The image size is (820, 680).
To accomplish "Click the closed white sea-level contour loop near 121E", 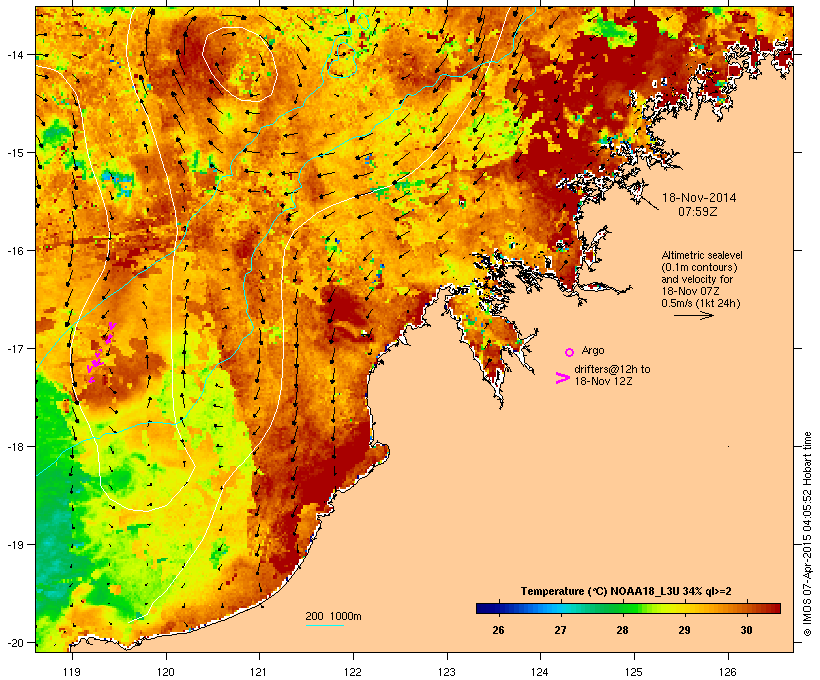I will tap(240, 64).
